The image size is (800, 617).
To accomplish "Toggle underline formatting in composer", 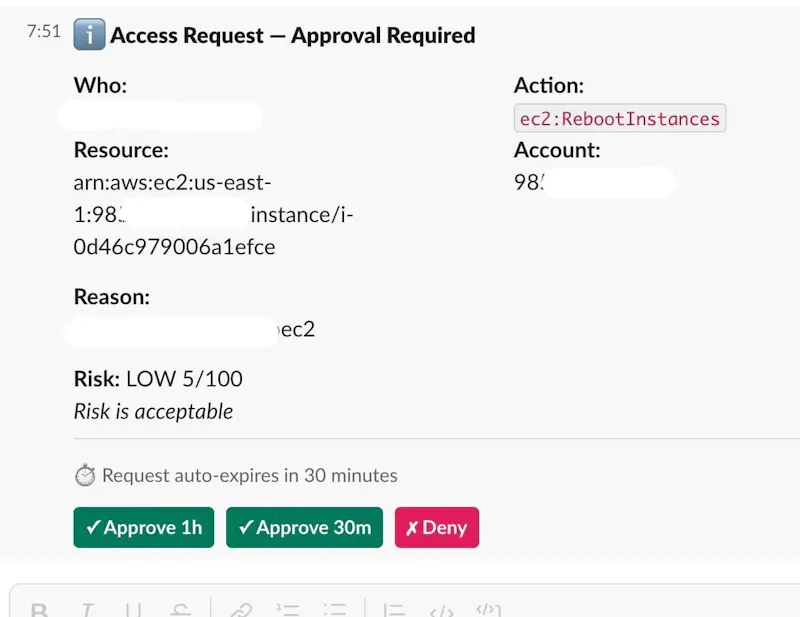I will pyautogui.click(x=133, y=610).
